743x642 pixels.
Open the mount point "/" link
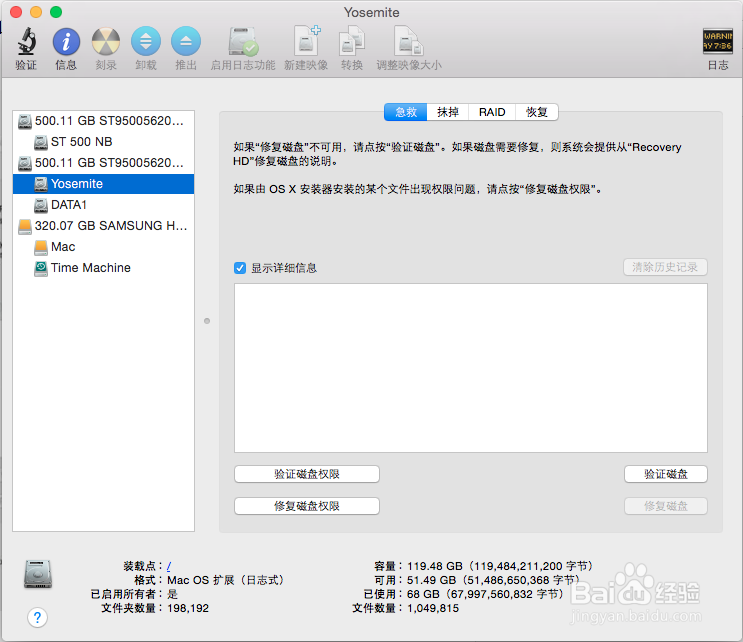pyautogui.click(x=169, y=566)
